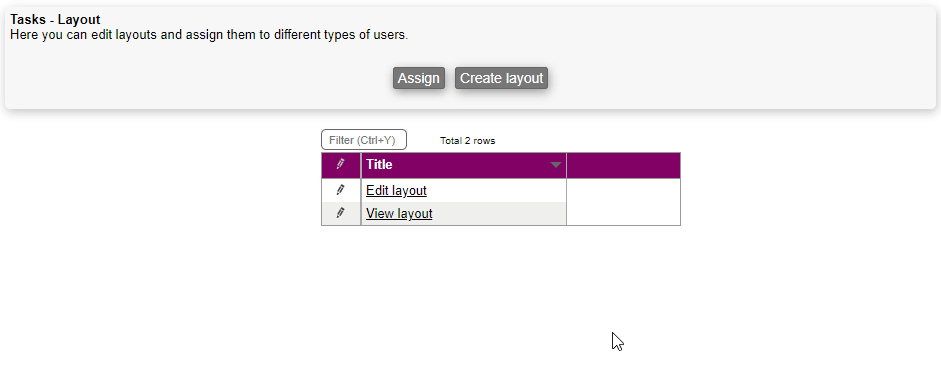Click the pencil icon beside View layout

[x=340, y=213]
